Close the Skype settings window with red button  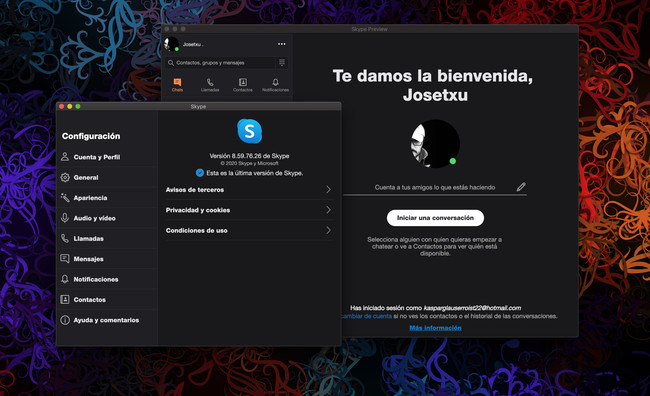tap(62, 107)
